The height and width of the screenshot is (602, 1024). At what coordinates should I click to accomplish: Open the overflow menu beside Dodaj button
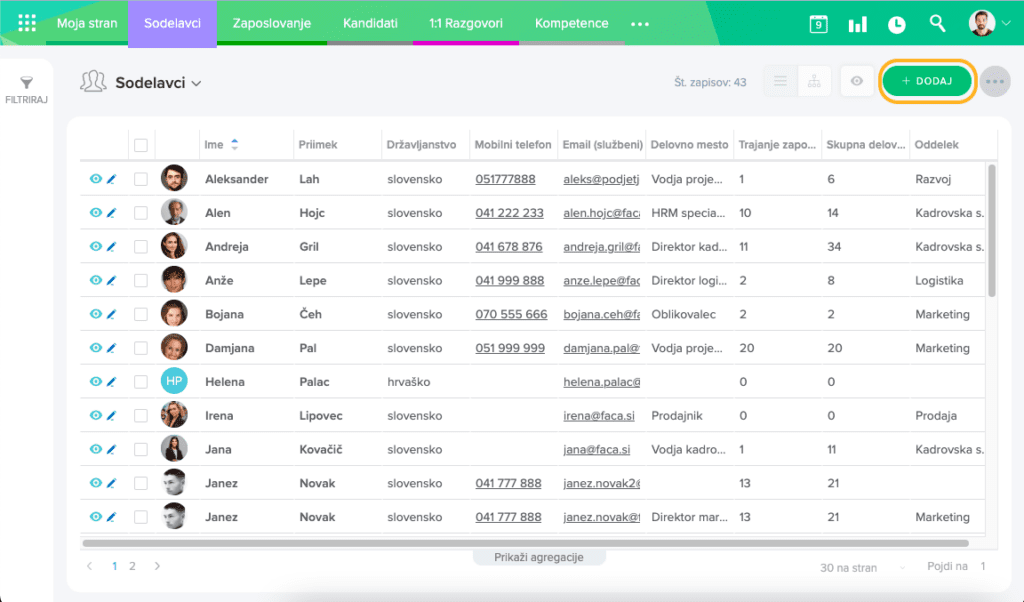click(995, 82)
